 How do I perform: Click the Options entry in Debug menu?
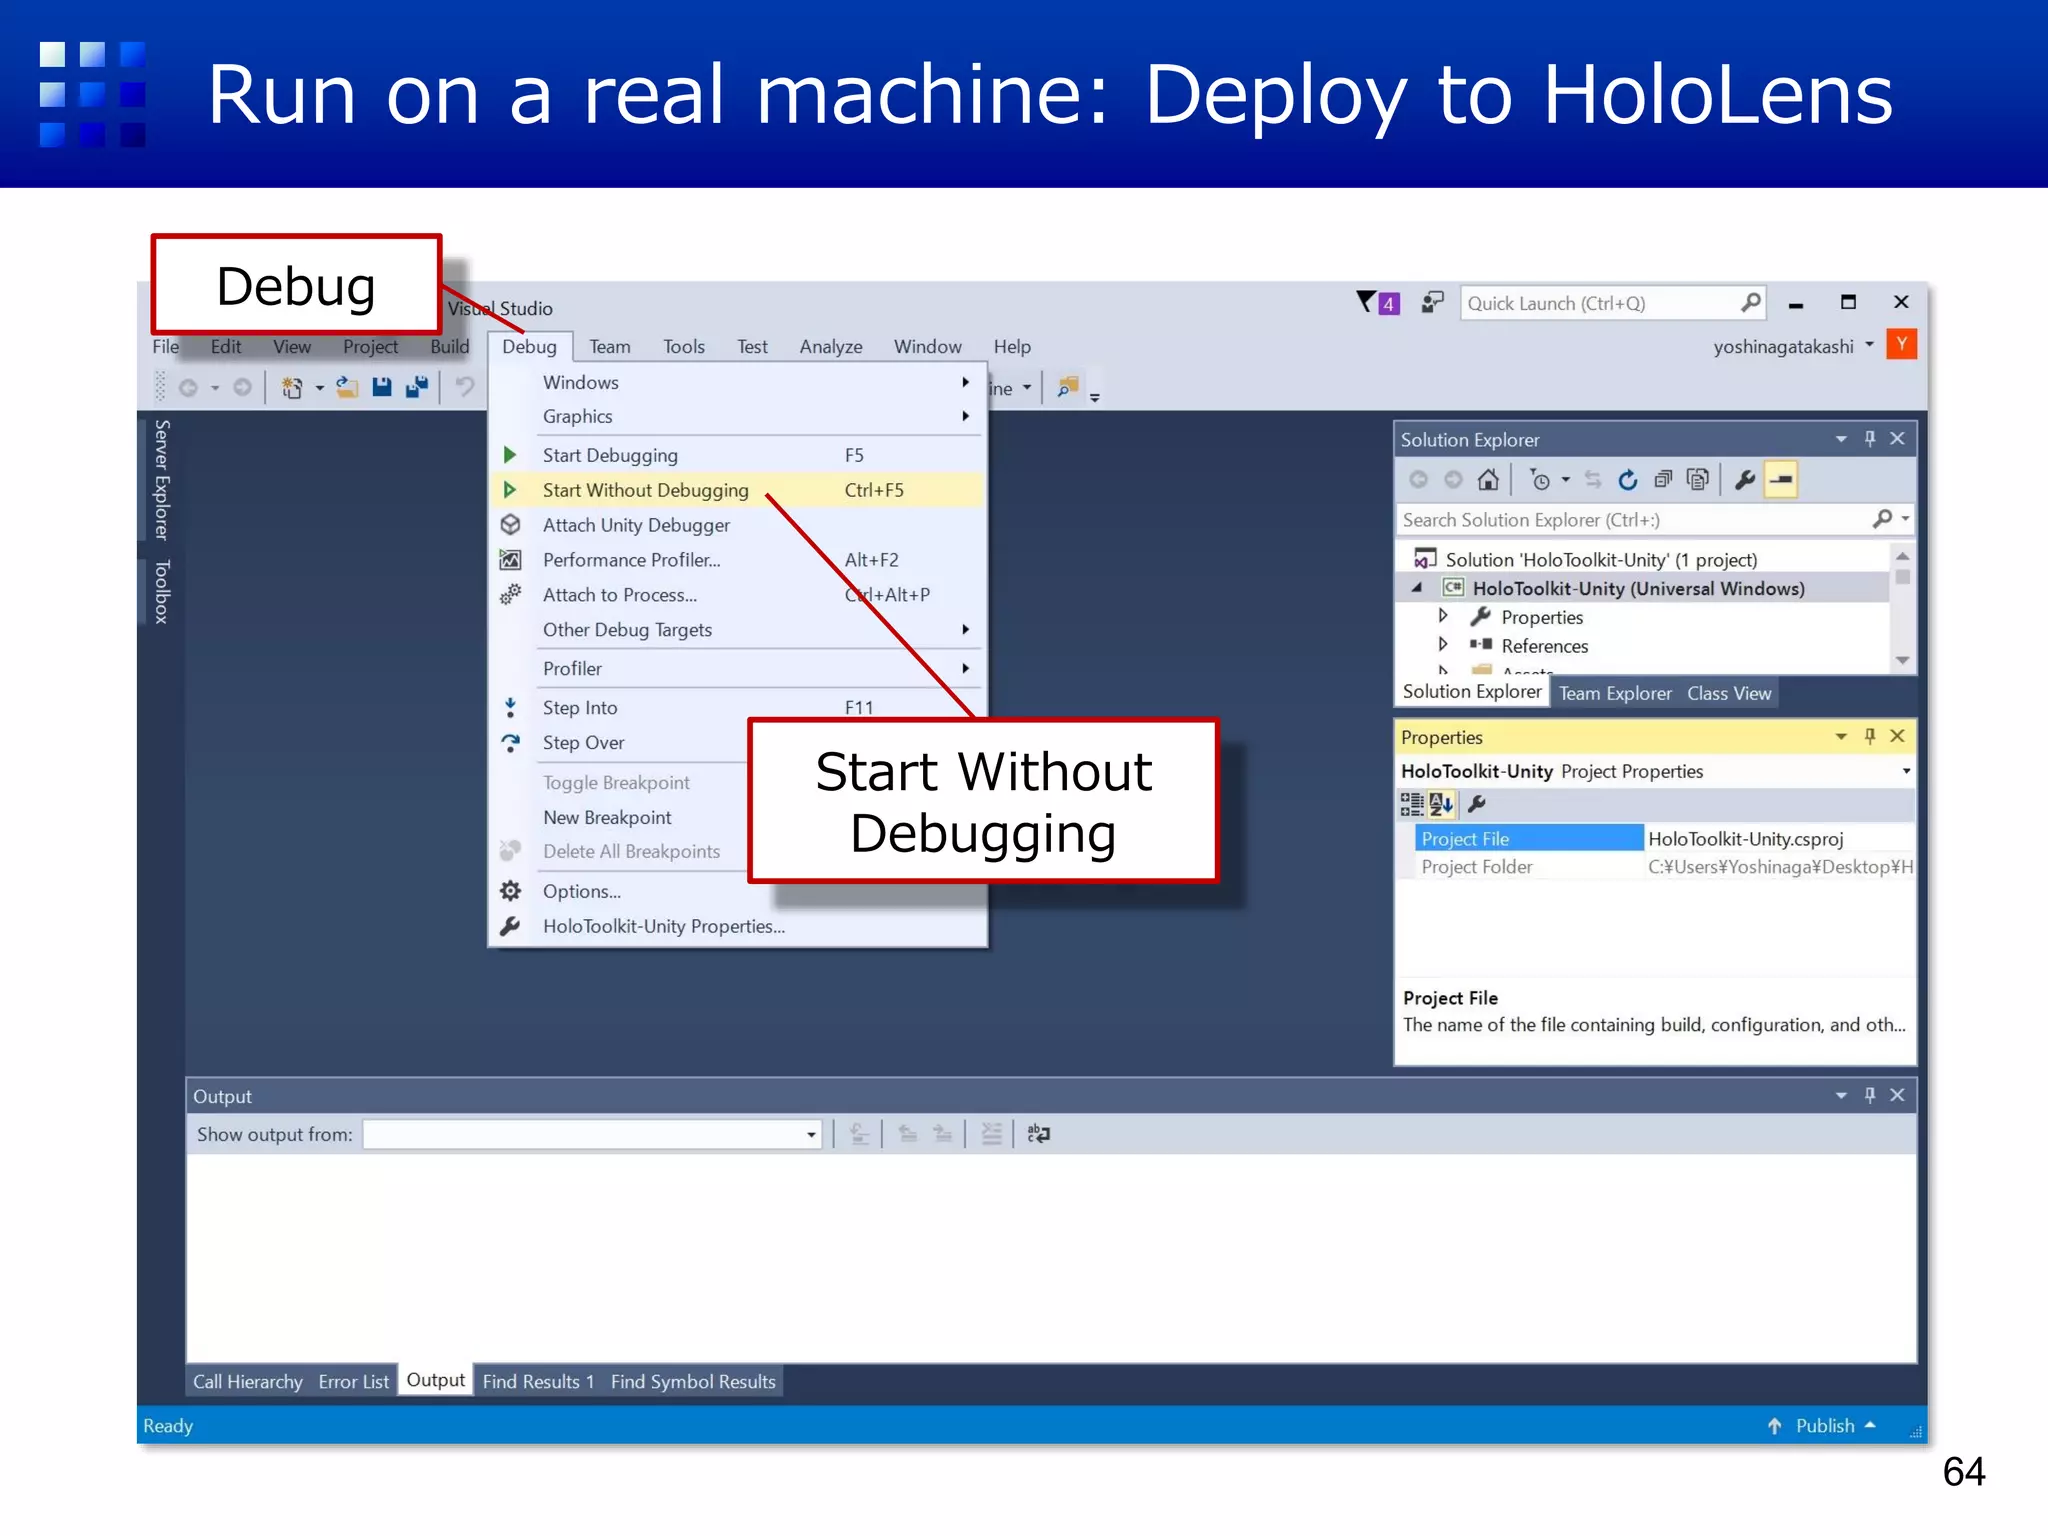(737, 891)
